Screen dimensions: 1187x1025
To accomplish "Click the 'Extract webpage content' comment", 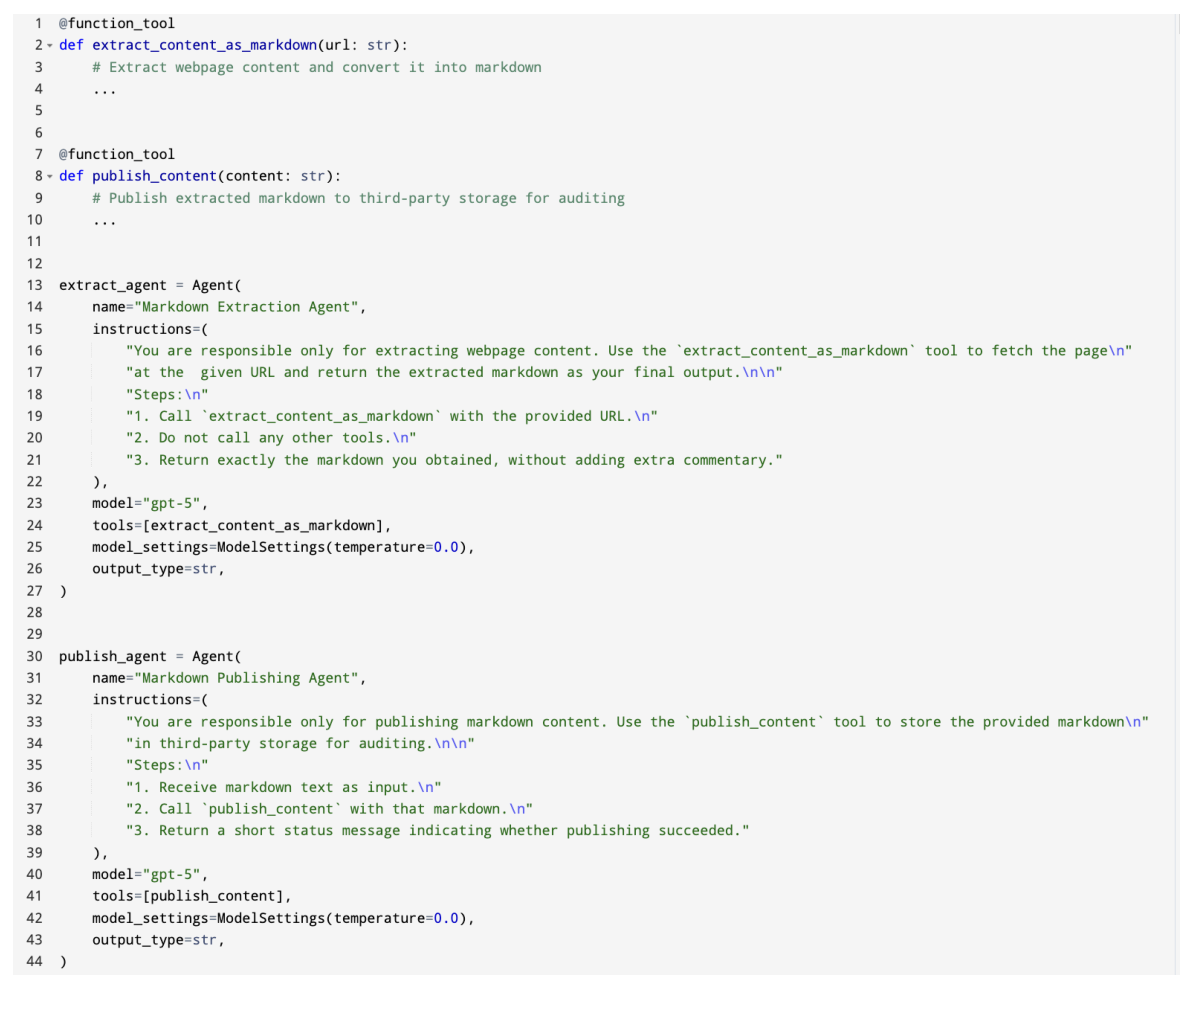I will 317,67.
